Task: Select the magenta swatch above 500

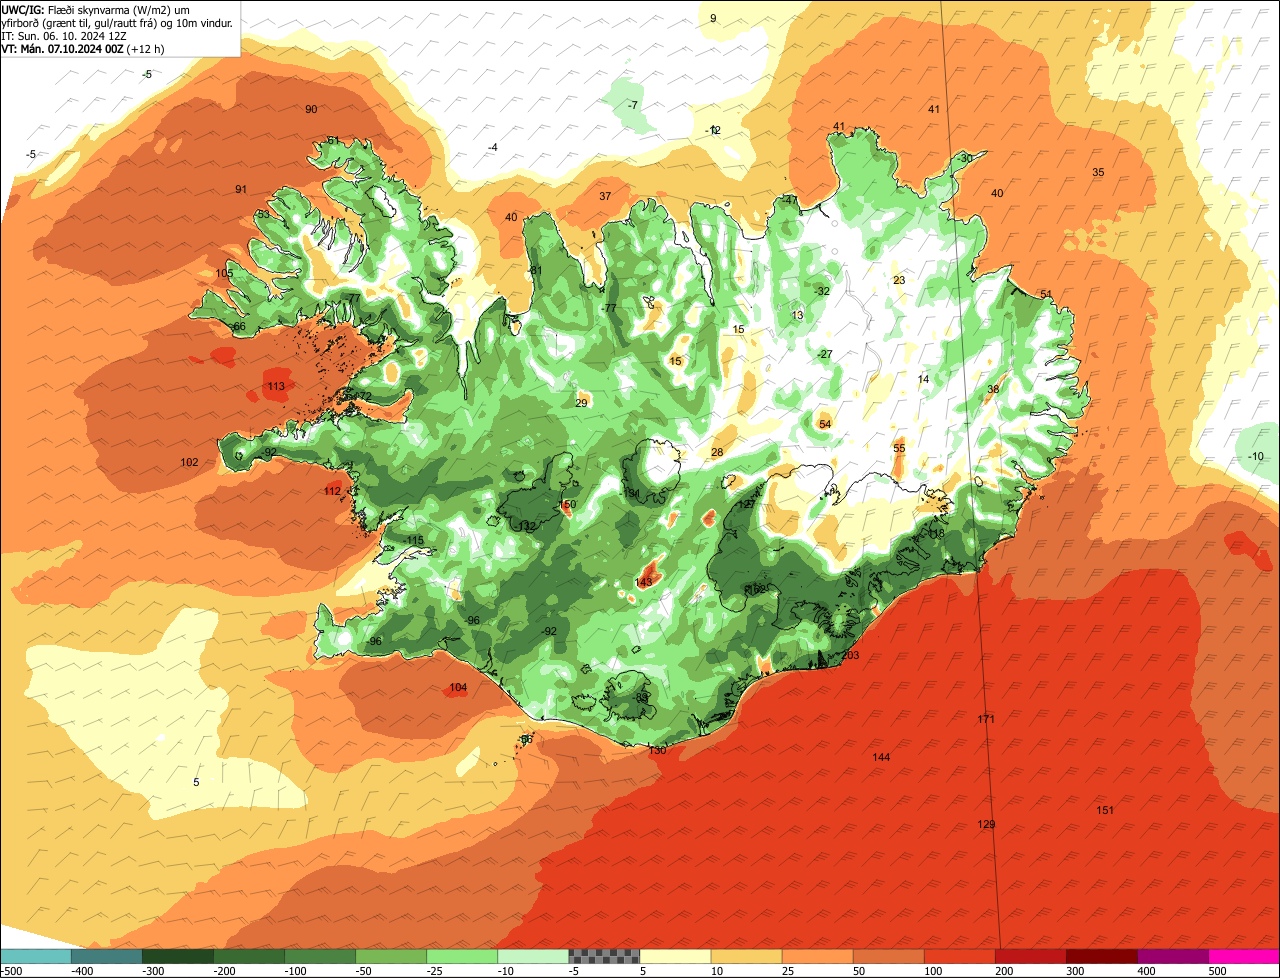Action: 1244,955
